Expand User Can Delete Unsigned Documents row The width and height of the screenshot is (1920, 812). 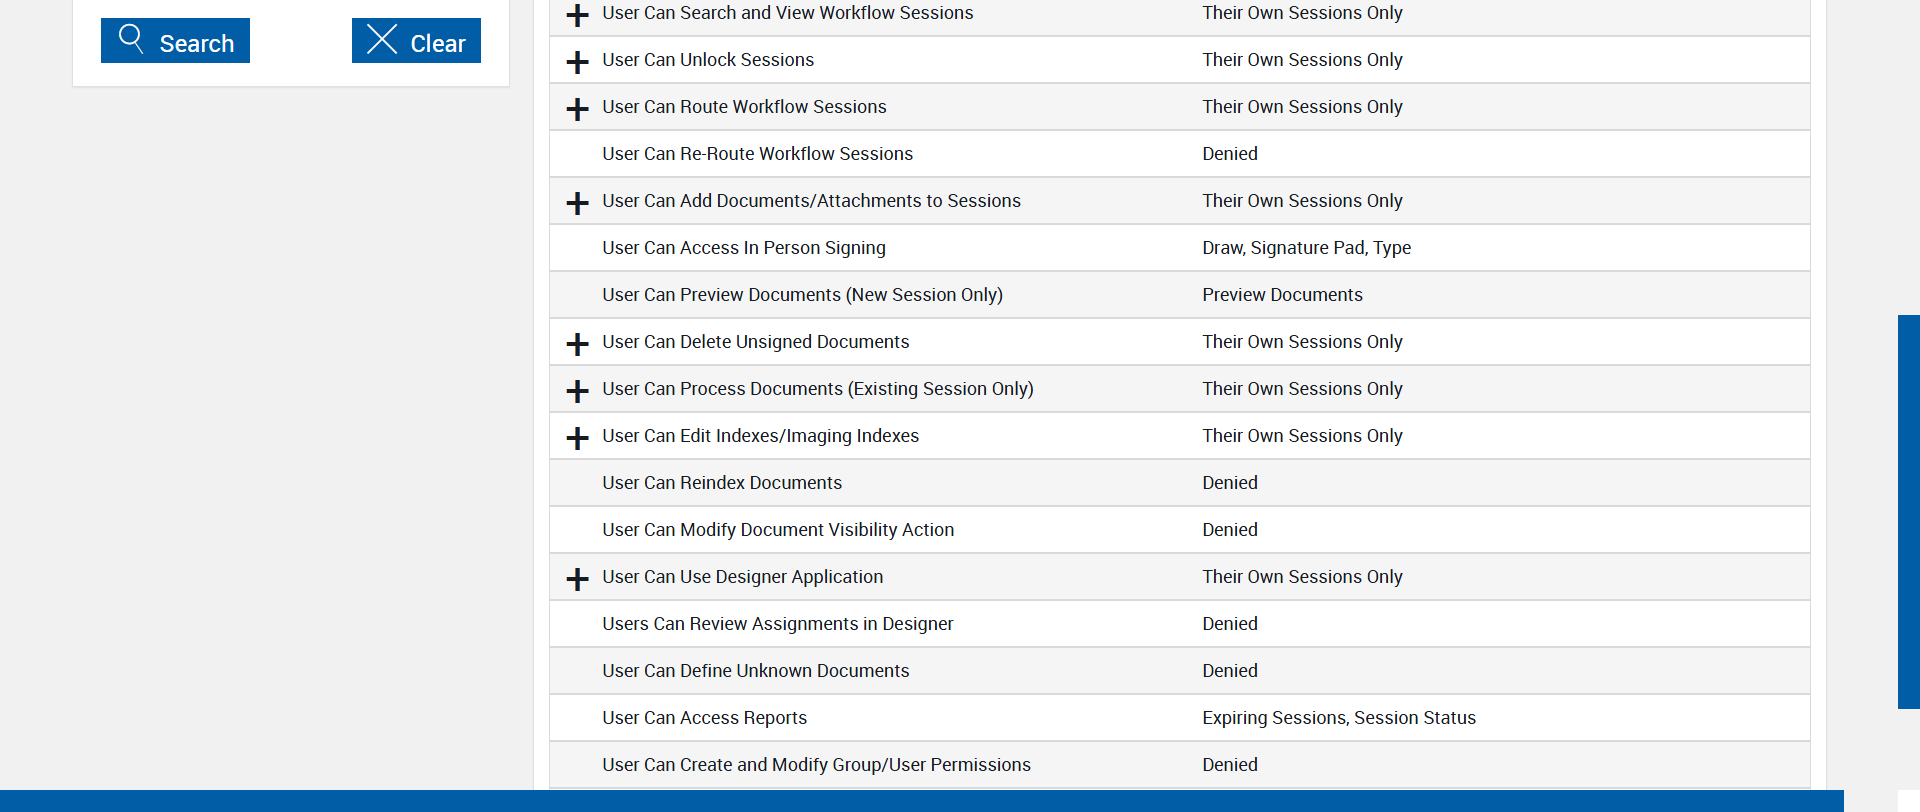coord(577,344)
